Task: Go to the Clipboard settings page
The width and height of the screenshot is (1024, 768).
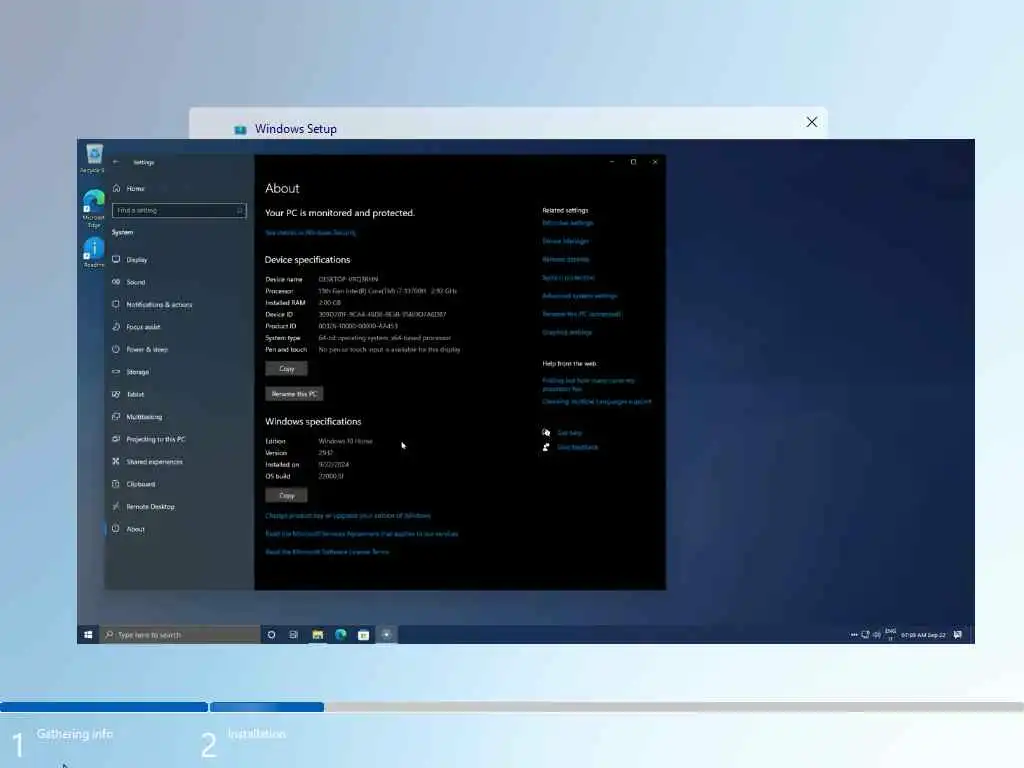Action: 140,484
